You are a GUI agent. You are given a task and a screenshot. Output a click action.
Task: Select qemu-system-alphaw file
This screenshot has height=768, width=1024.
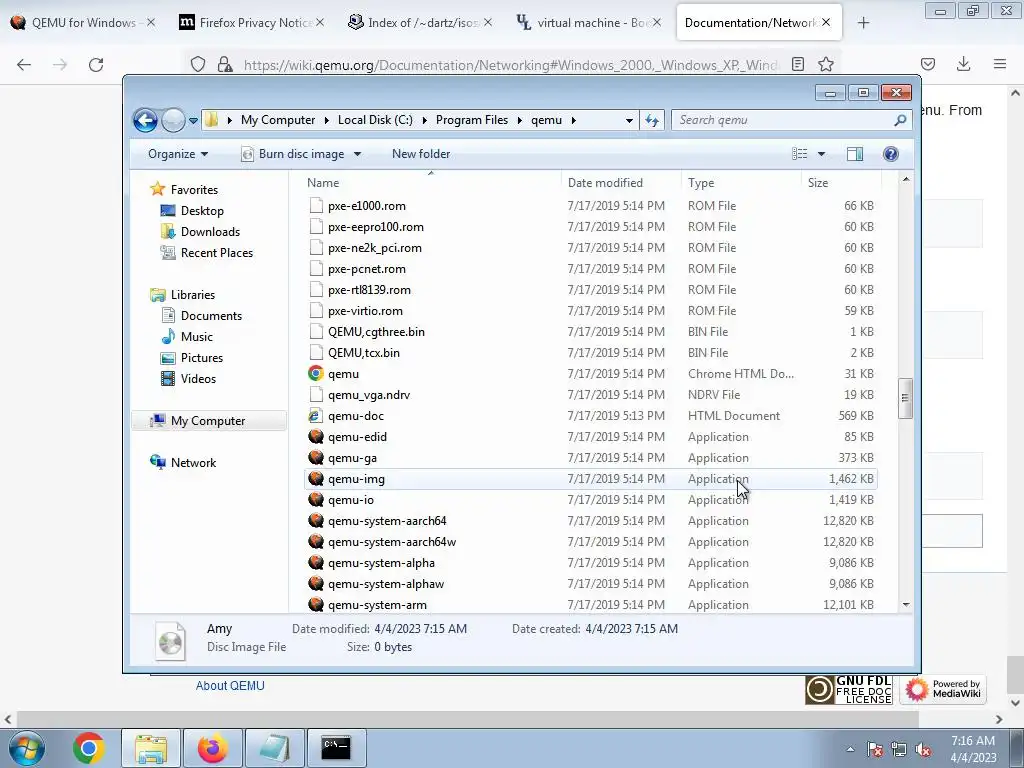point(591,584)
